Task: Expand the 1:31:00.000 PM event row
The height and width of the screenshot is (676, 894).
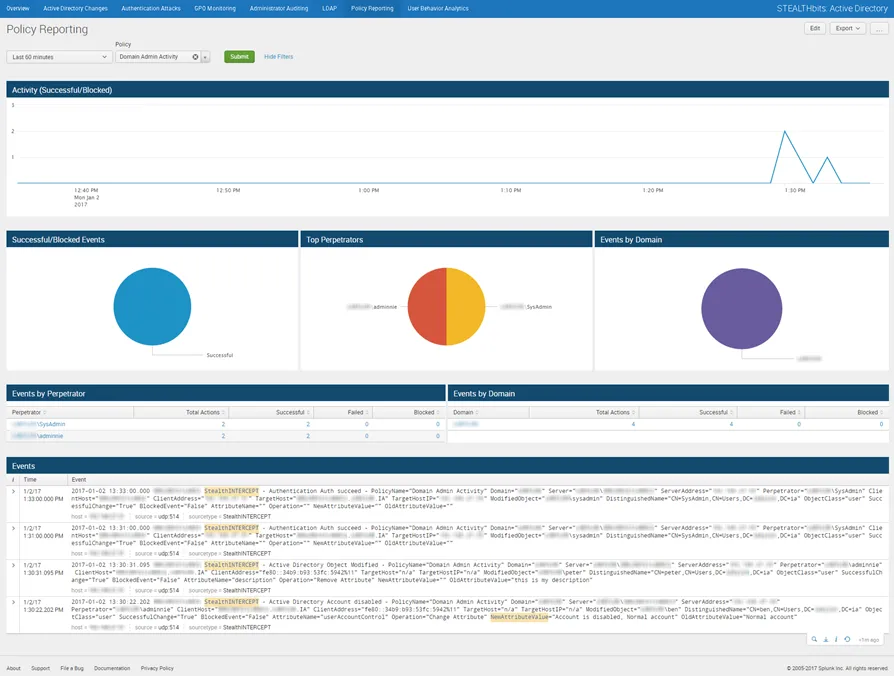Action: (x=13, y=528)
